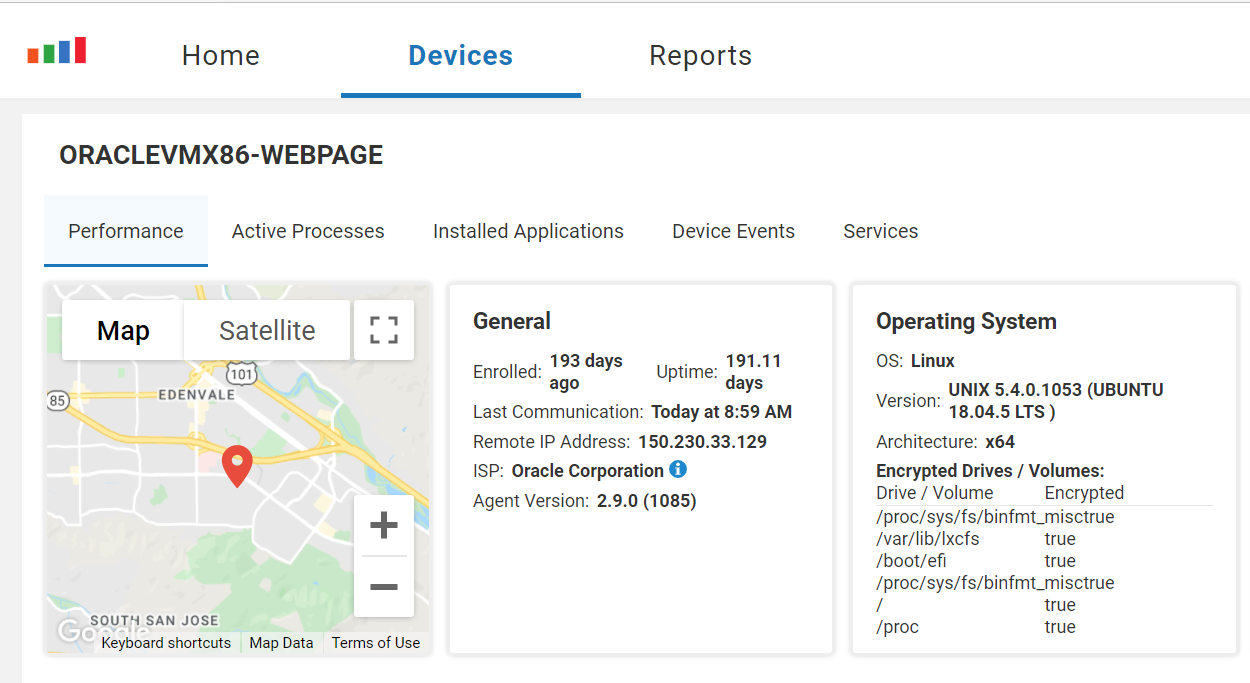Open the Device Events tab
Viewport: 1250px width, 683px height.
click(734, 231)
